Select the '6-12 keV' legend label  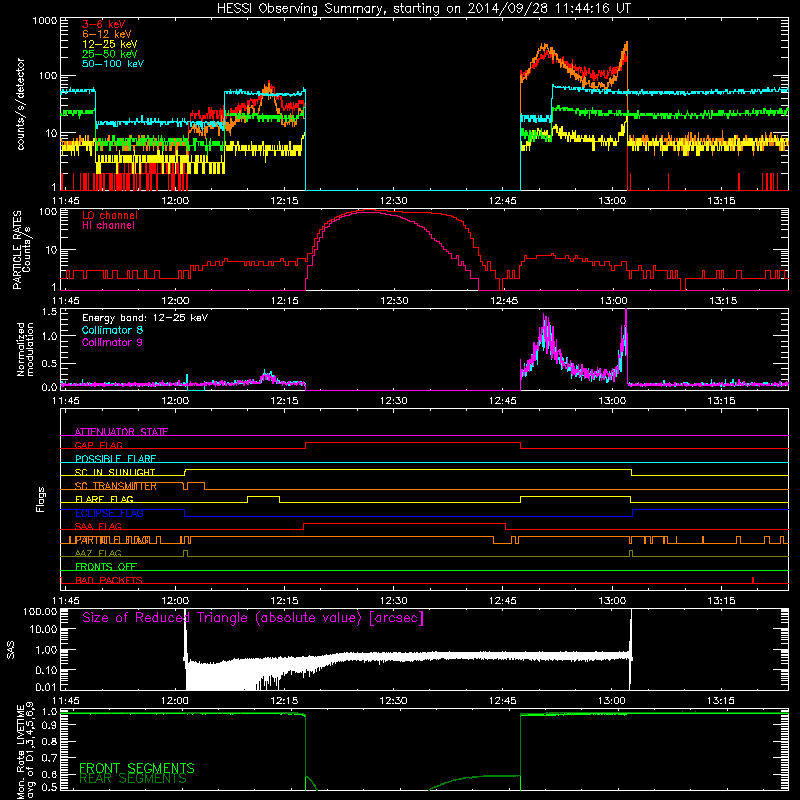coord(107,34)
